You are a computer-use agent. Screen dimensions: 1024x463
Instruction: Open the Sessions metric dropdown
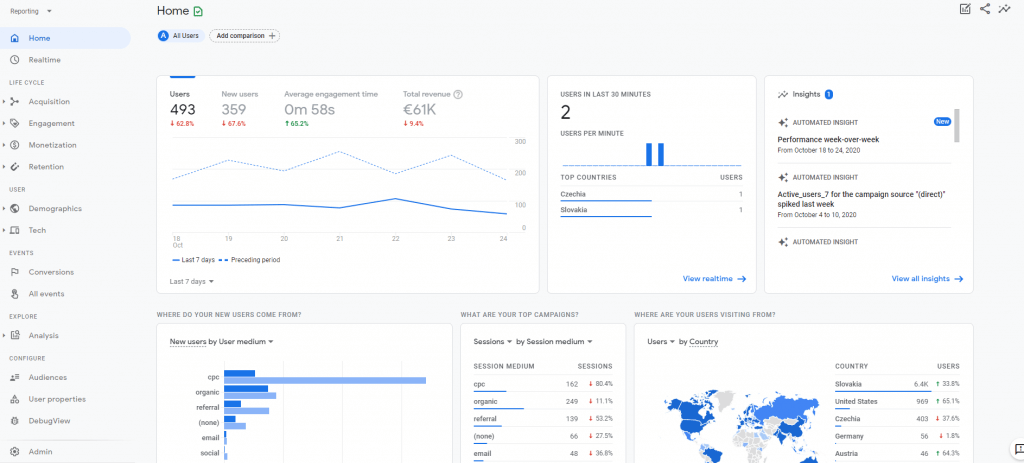coord(492,342)
